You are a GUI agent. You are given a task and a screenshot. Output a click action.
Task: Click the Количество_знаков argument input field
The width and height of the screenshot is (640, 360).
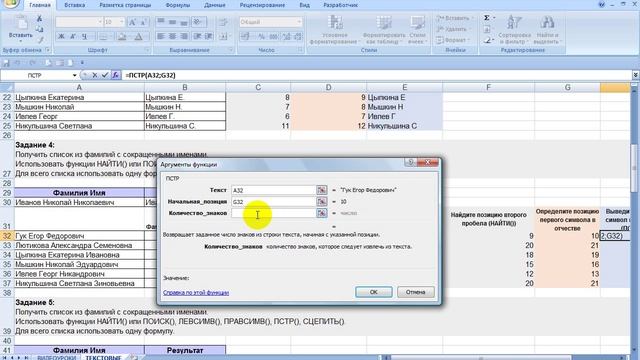[x=273, y=213]
